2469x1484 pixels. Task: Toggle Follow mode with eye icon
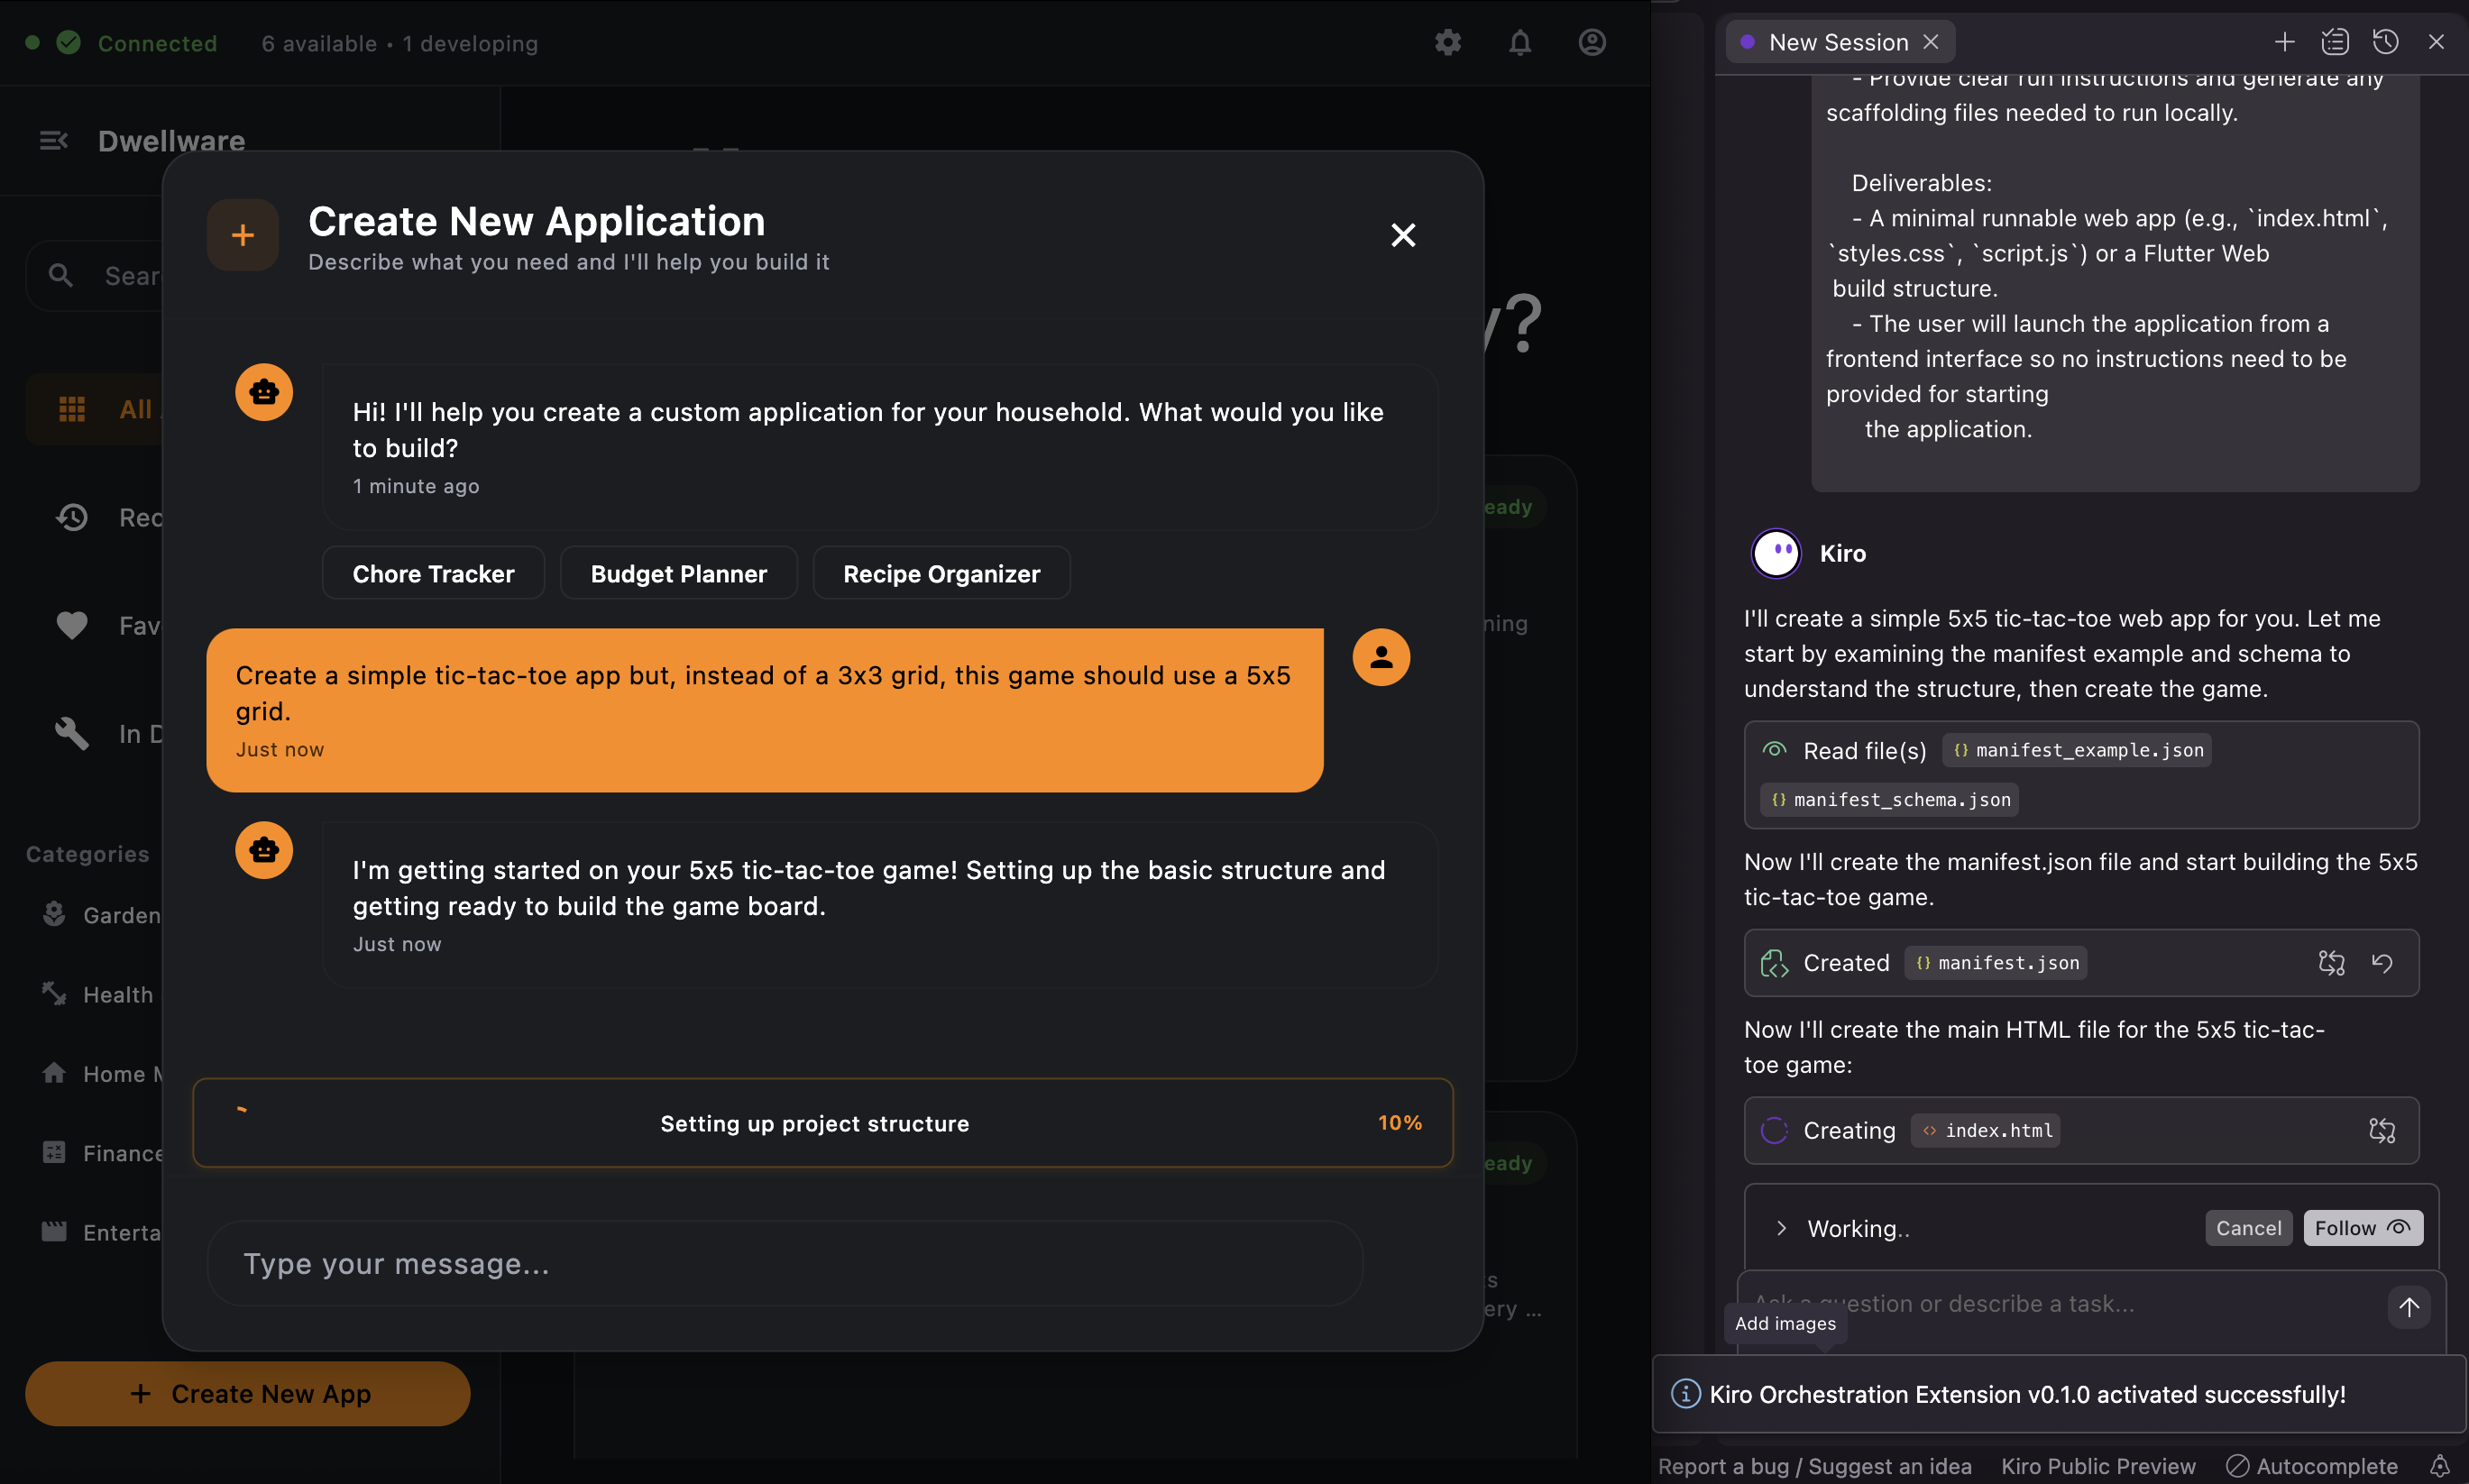(2362, 1228)
